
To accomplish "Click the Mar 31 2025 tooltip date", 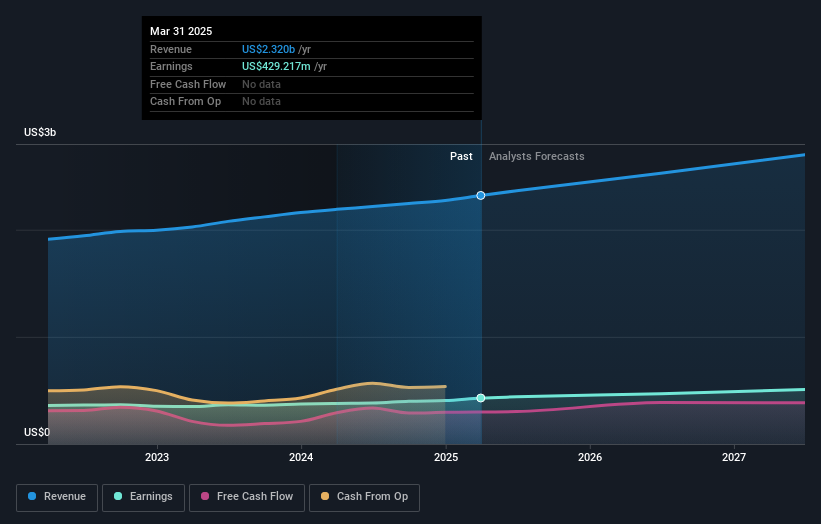I will coord(181,31).
